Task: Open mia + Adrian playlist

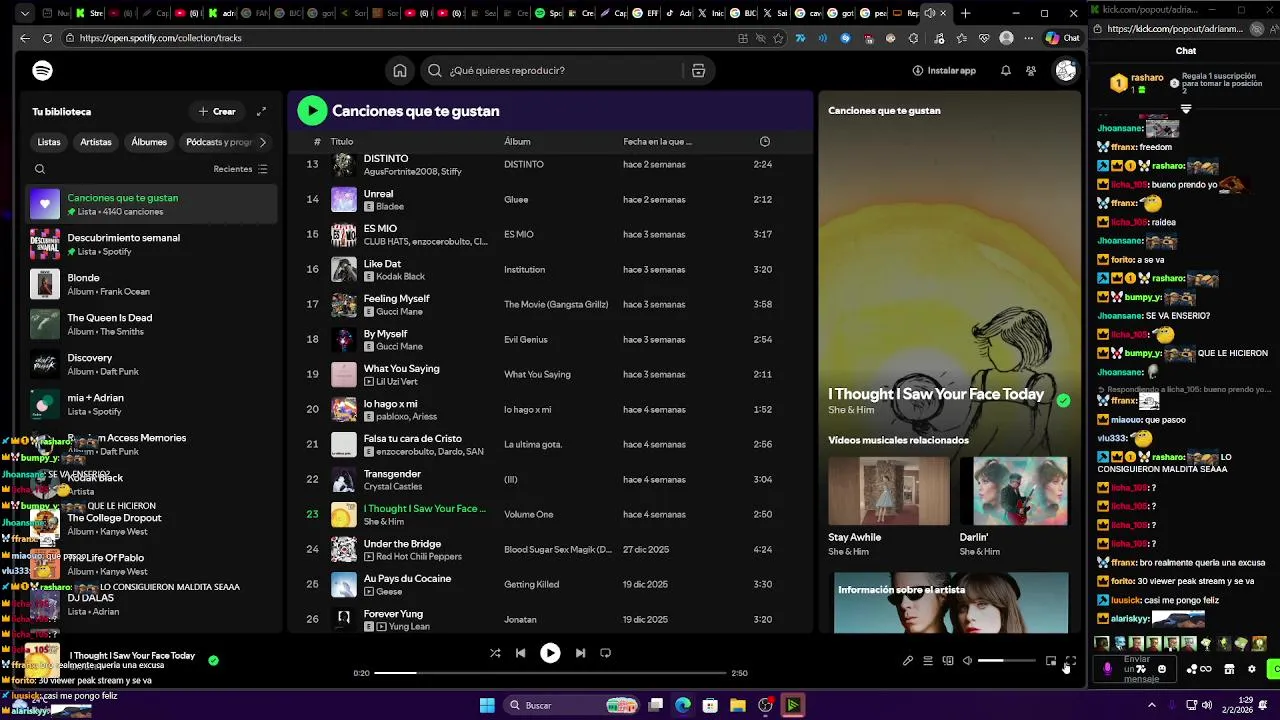Action: tap(150, 404)
